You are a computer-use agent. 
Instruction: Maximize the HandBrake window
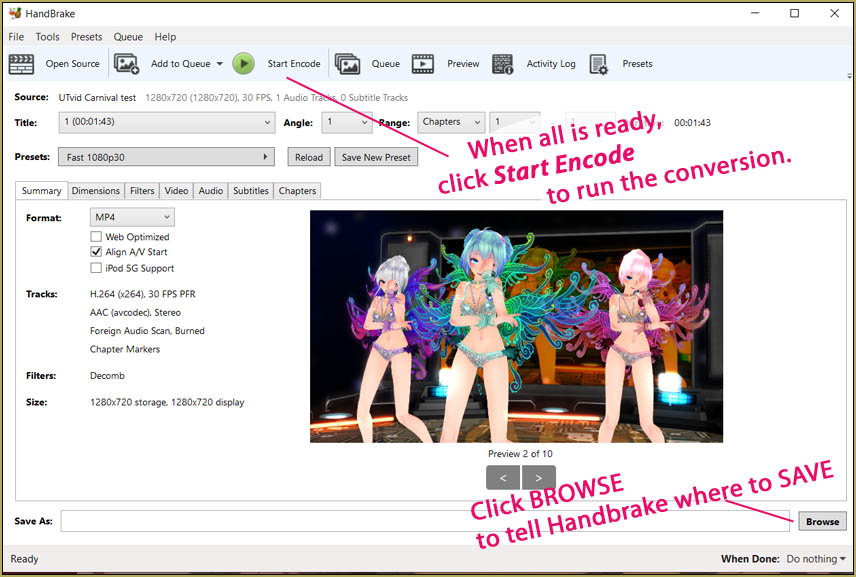794,13
